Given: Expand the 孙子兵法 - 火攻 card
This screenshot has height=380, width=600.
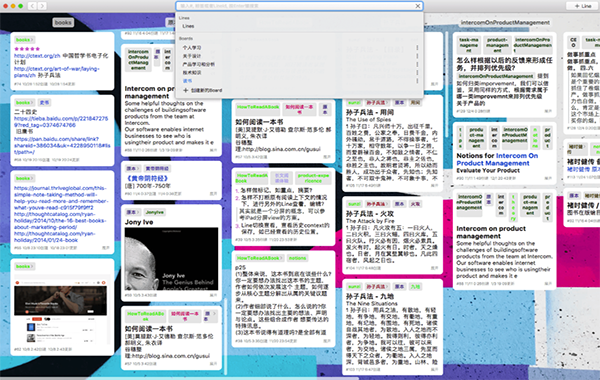Looking at the screenshot, I should [435, 268].
